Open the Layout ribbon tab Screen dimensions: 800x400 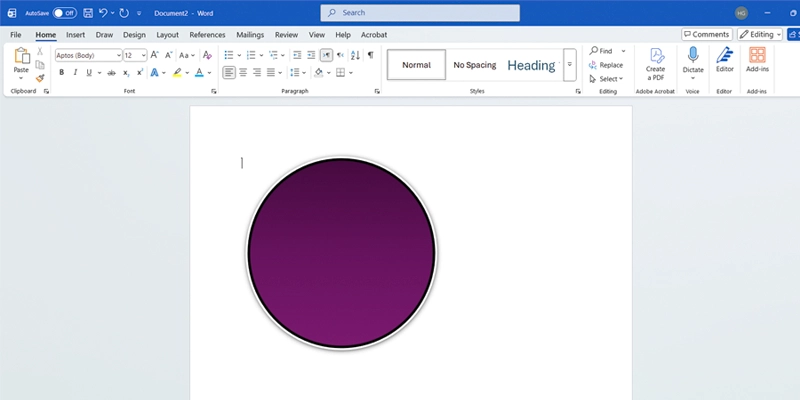pyautogui.click(x=167, y=34)
